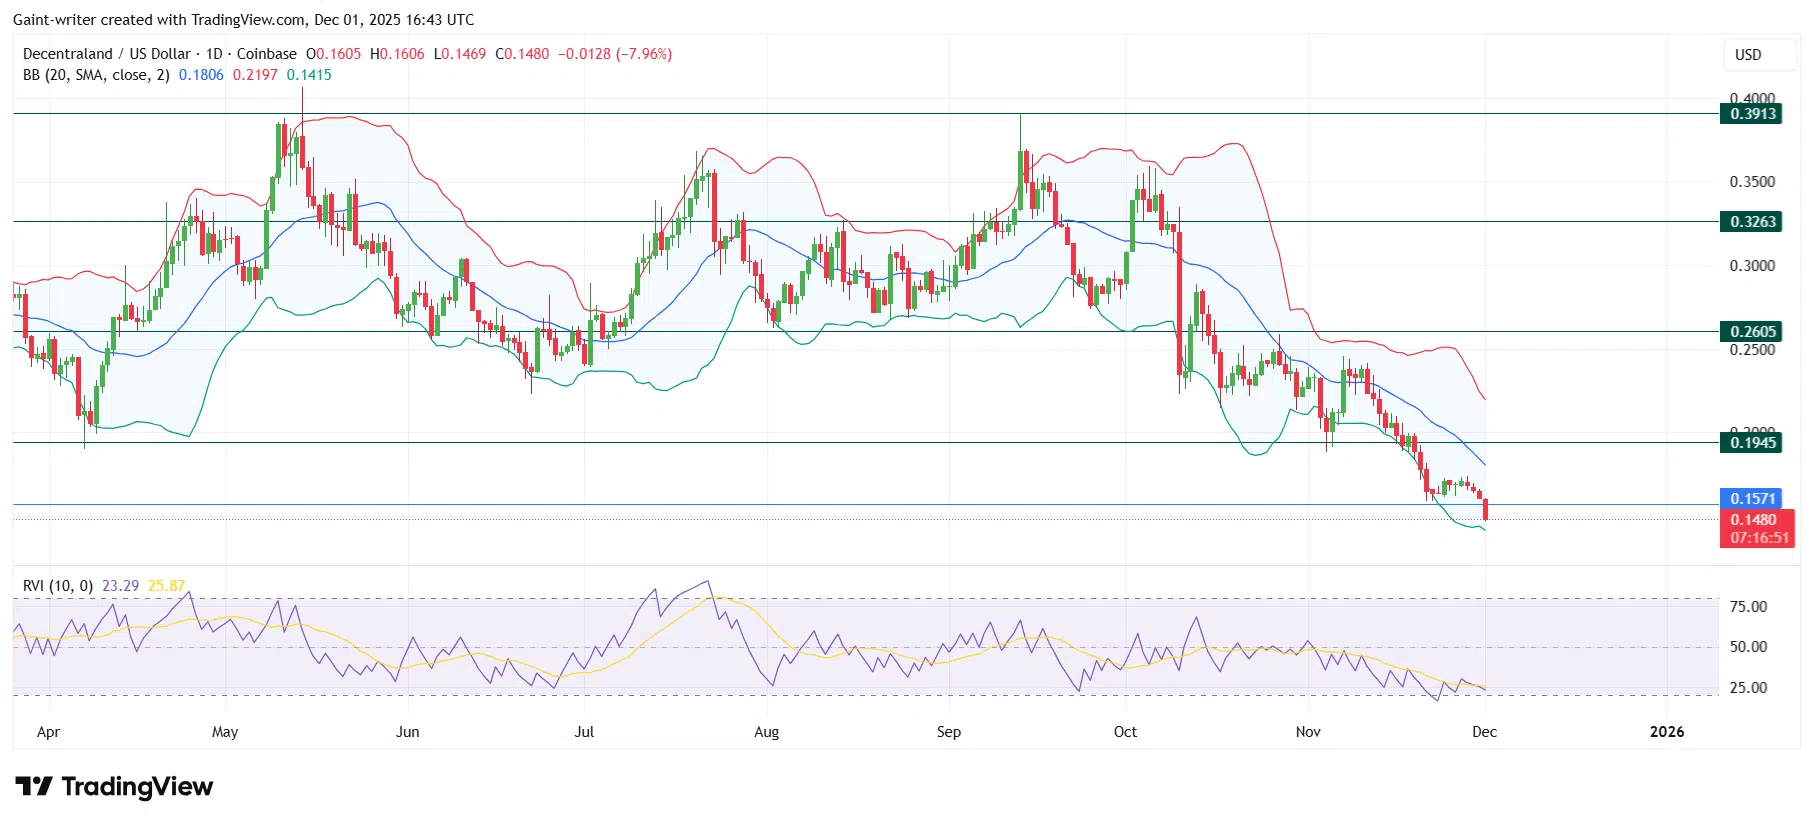Select the 0.3913 horizontal line price label
Viewport: 1814px width, 824px height.
pos(1753,114)
